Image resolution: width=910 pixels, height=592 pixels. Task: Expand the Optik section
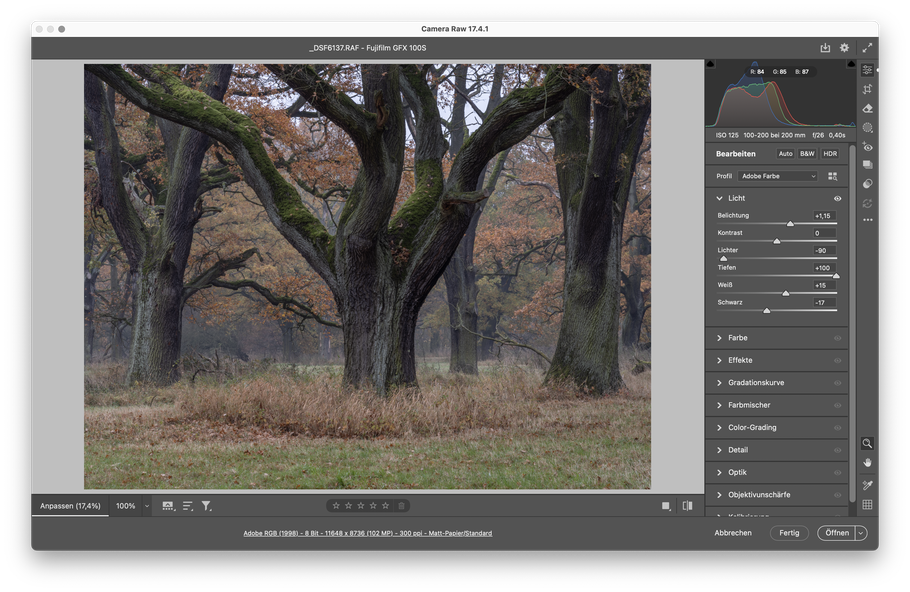720,472
